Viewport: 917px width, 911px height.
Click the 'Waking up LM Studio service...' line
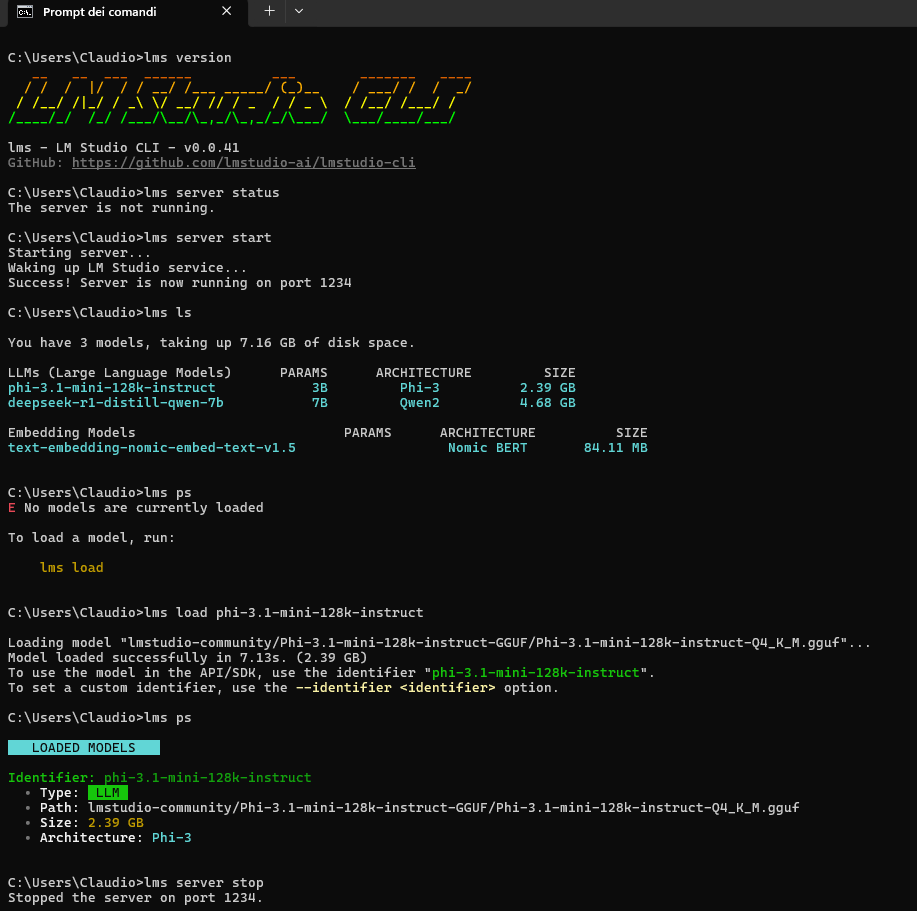pos(127,268)
